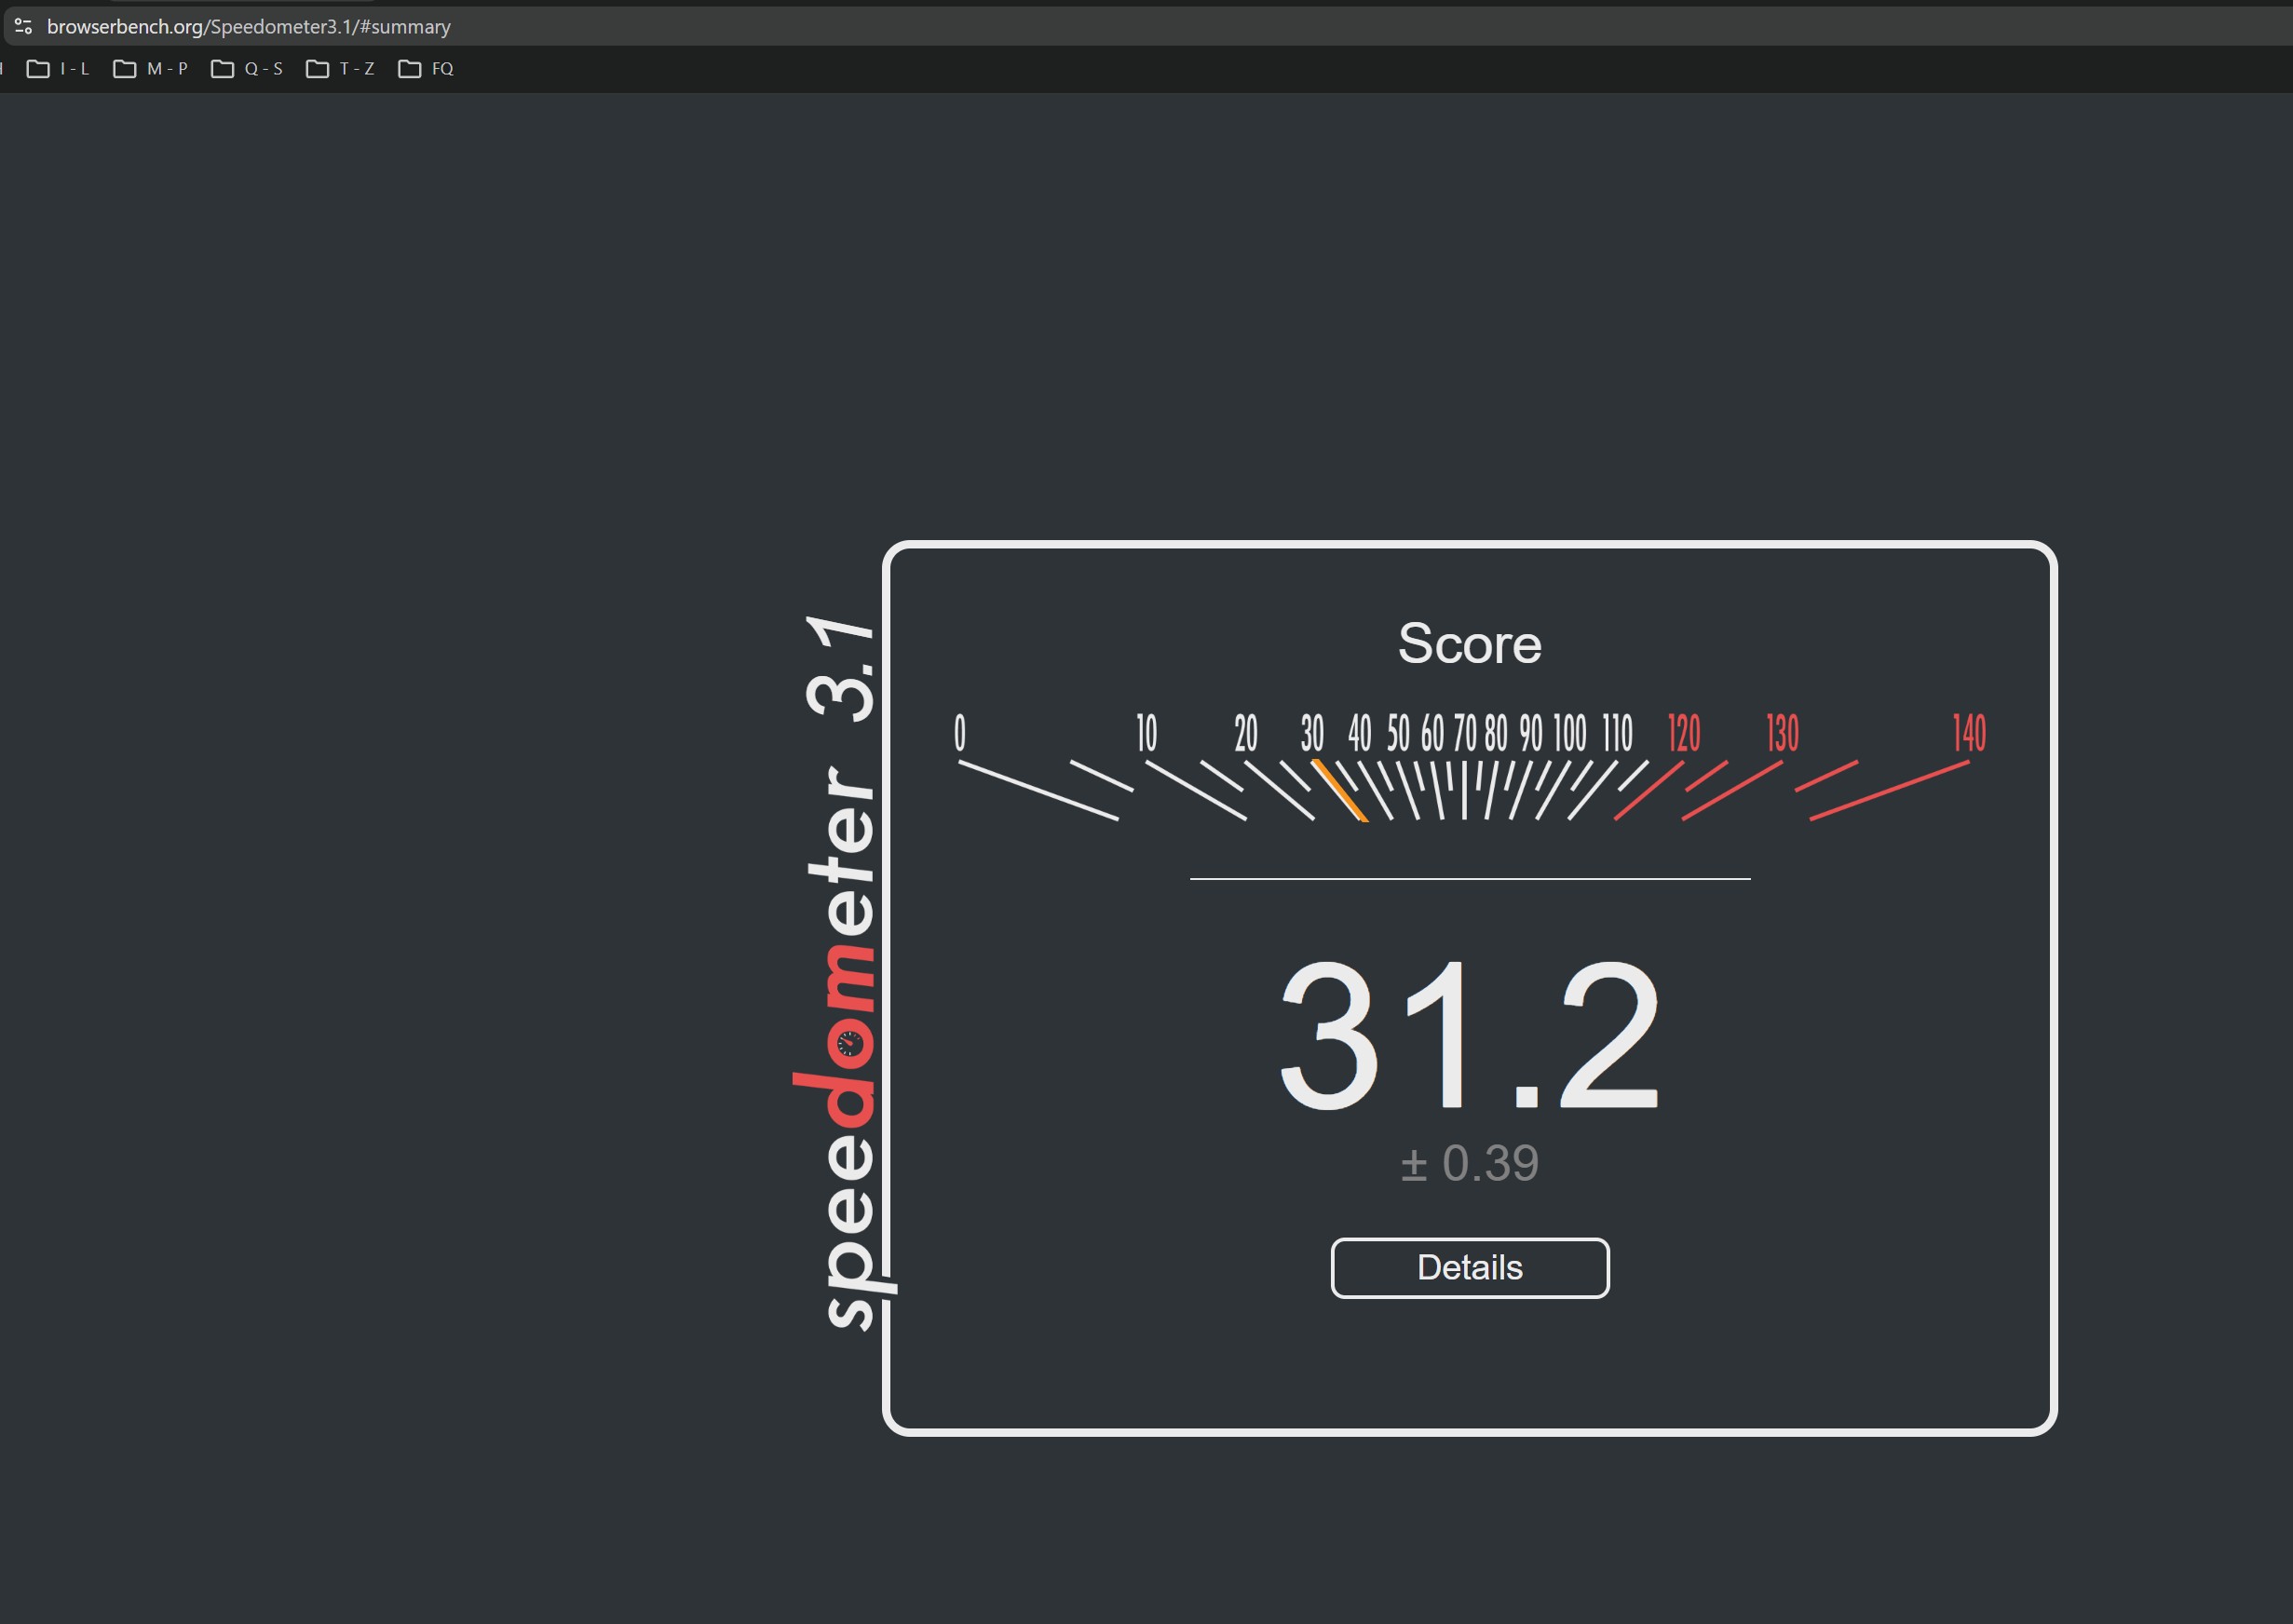Viewport: 2293px width, 1624px height.
Task: Click the site information icon in address bar
Action: pos(23,26)
